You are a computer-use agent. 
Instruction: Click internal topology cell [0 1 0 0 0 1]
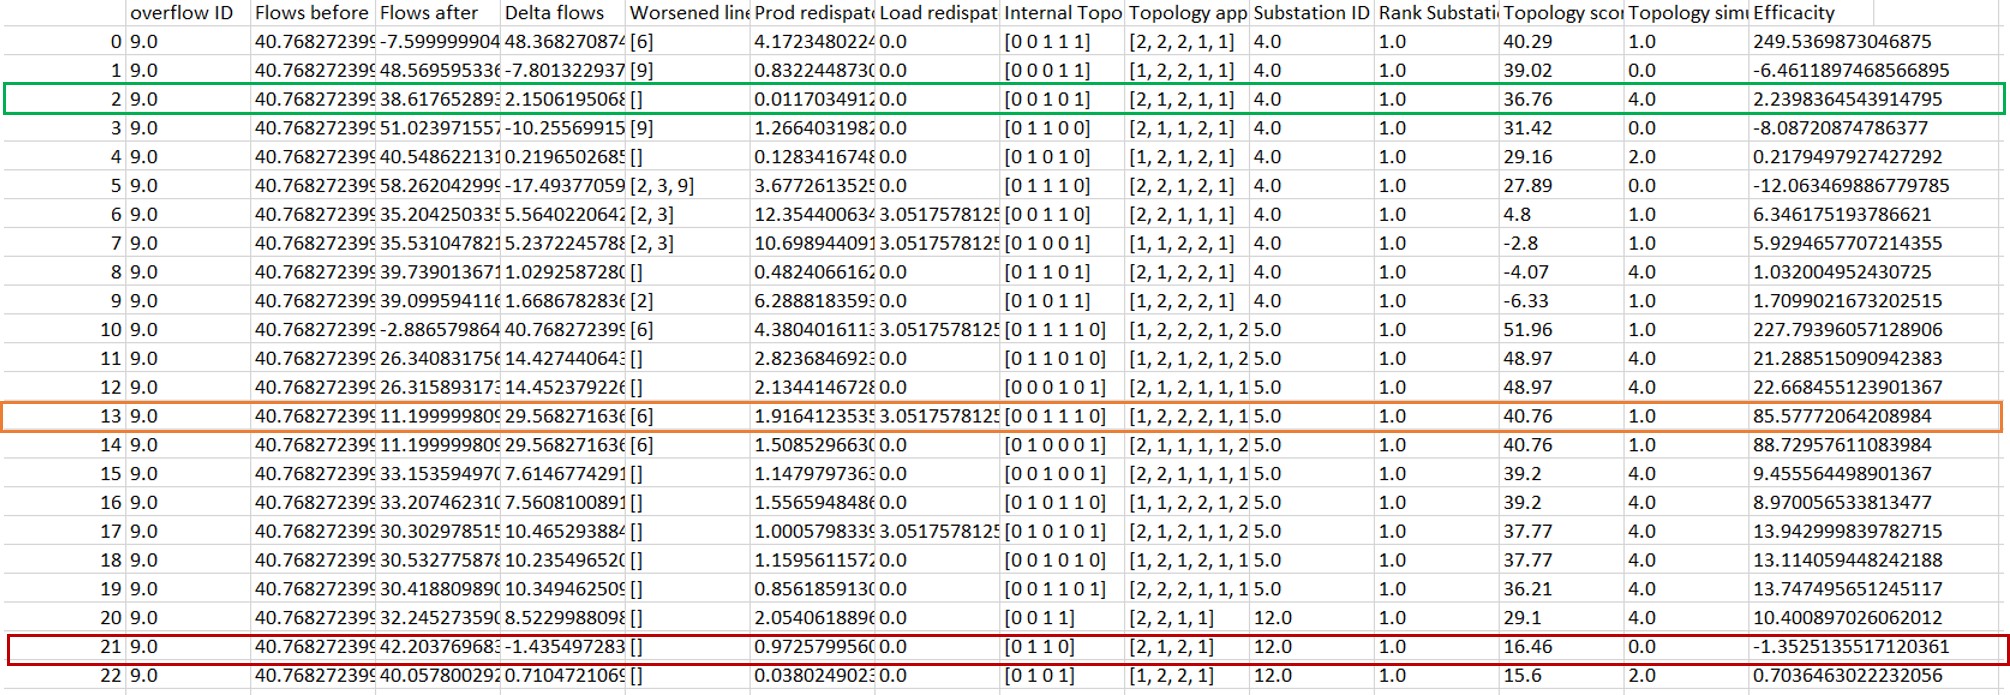[1055, 445]
